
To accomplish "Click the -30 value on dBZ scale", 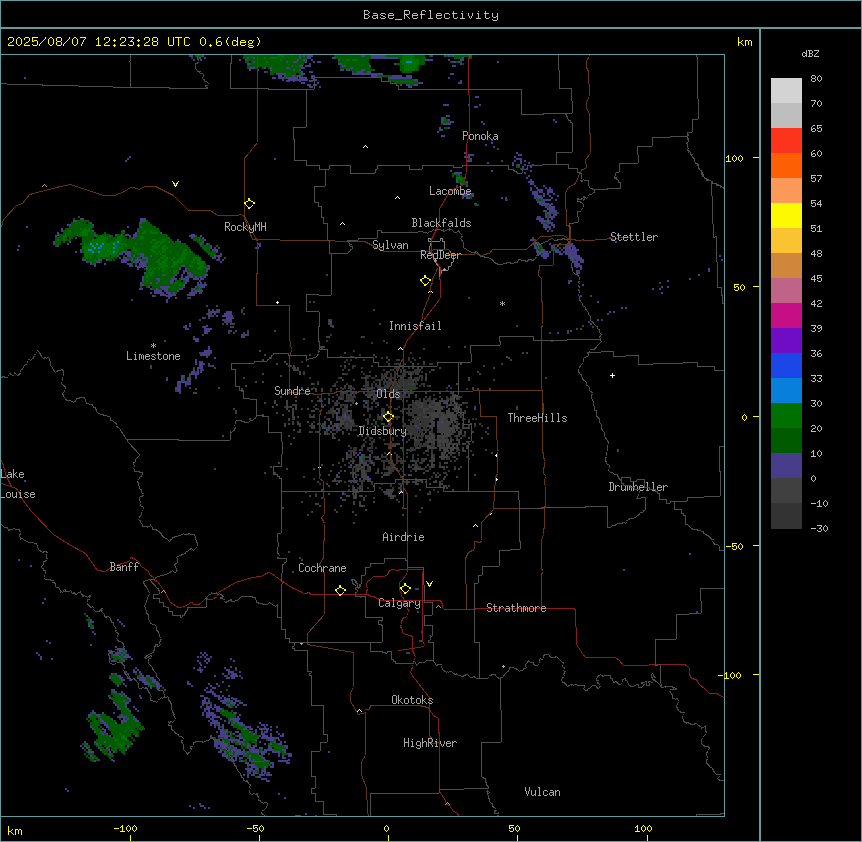I will coord(819,528).
